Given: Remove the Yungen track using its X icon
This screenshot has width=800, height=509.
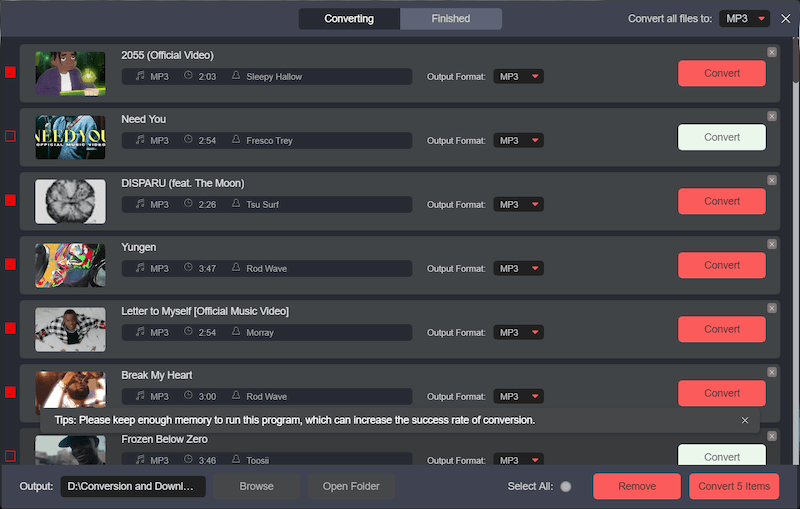Looking at the screenshot, I should pos(771,244).
